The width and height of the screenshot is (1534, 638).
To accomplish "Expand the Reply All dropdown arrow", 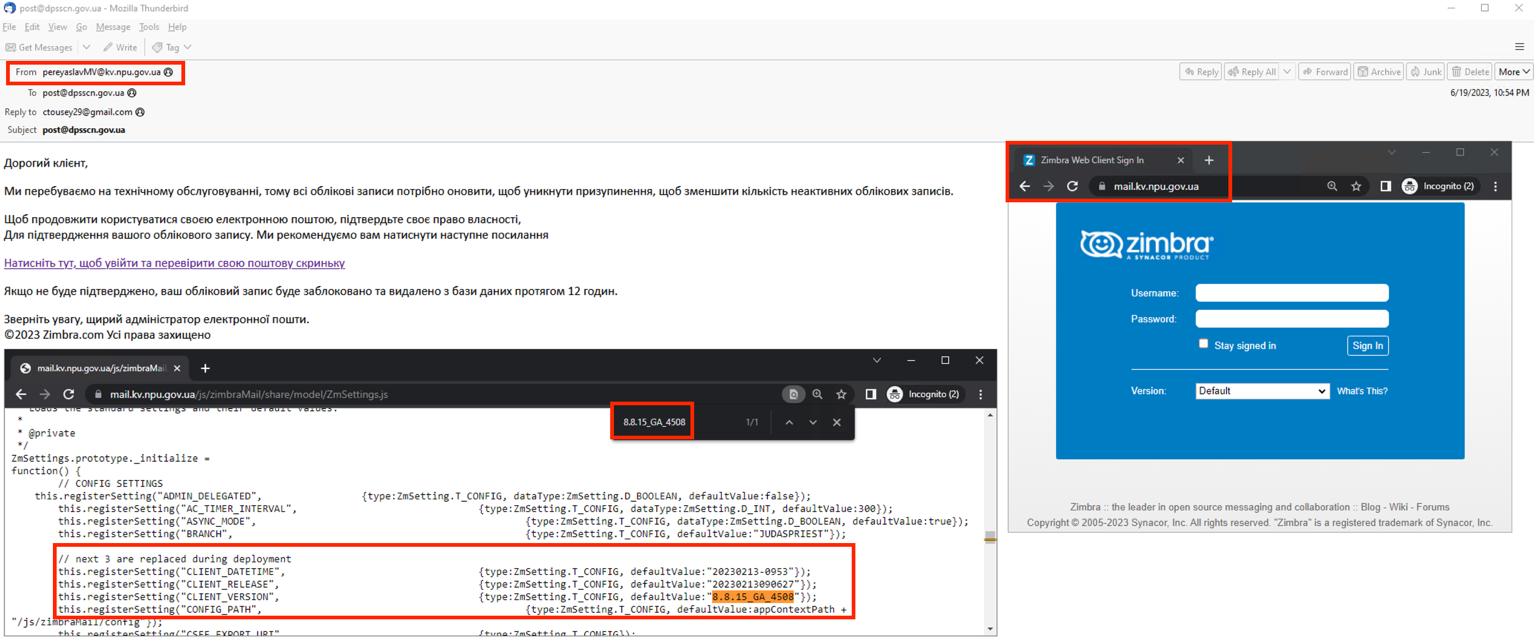I will click(x=1287, y=72).
